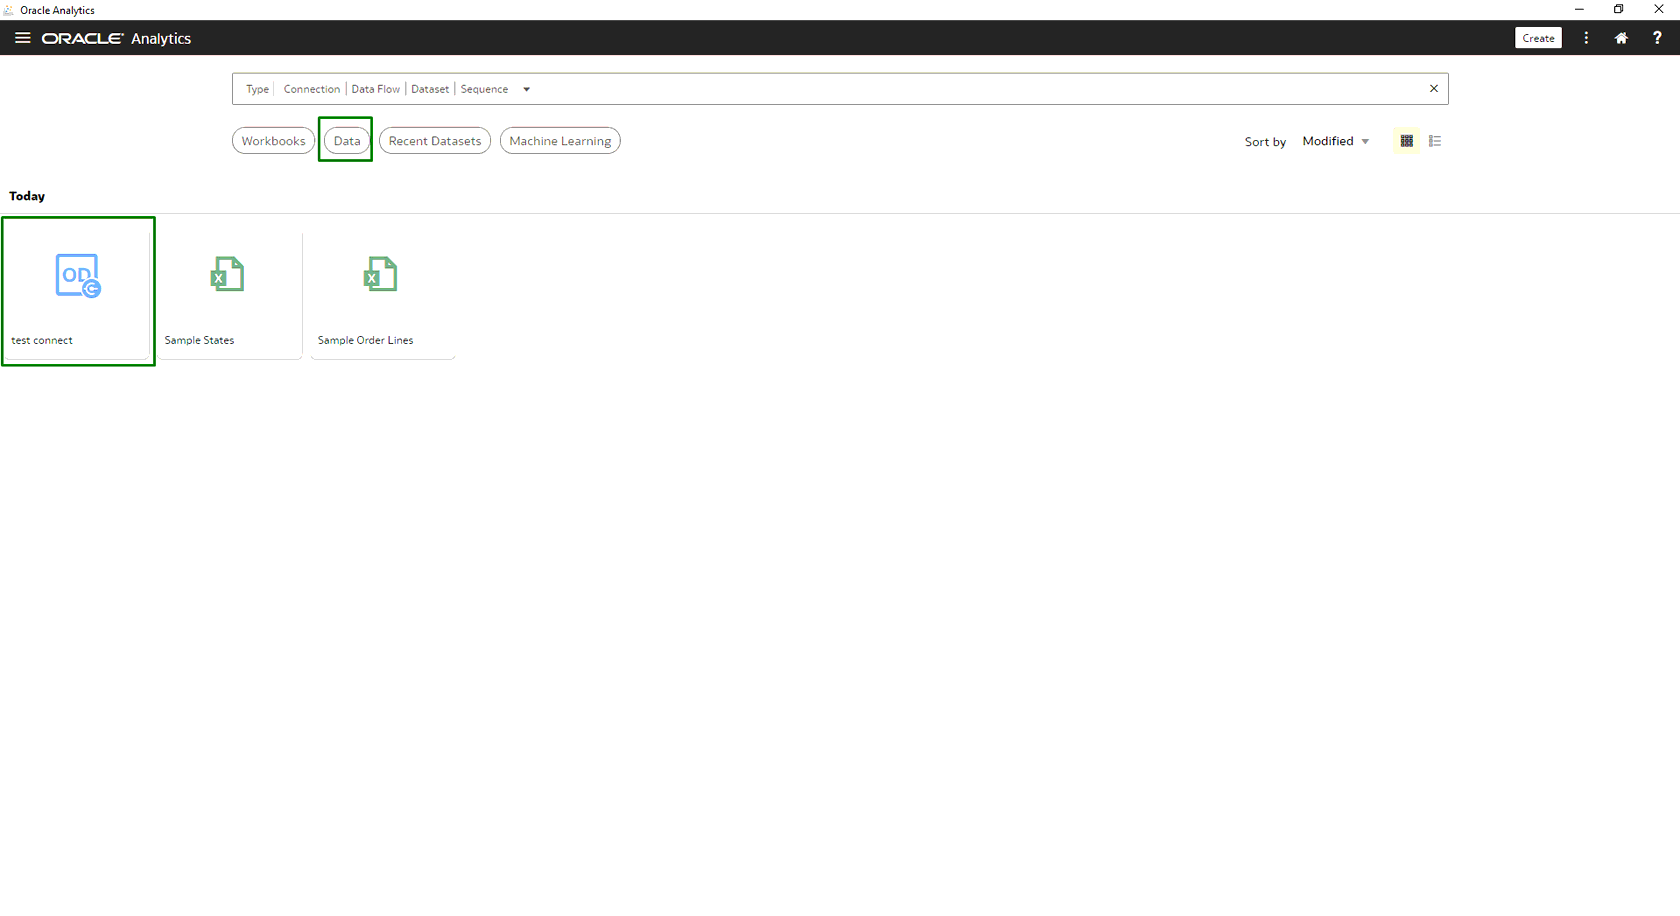Switch to grid view of items
Image resolution: width=1680 pixels, height=916 pixels.
pos(1406,140)
